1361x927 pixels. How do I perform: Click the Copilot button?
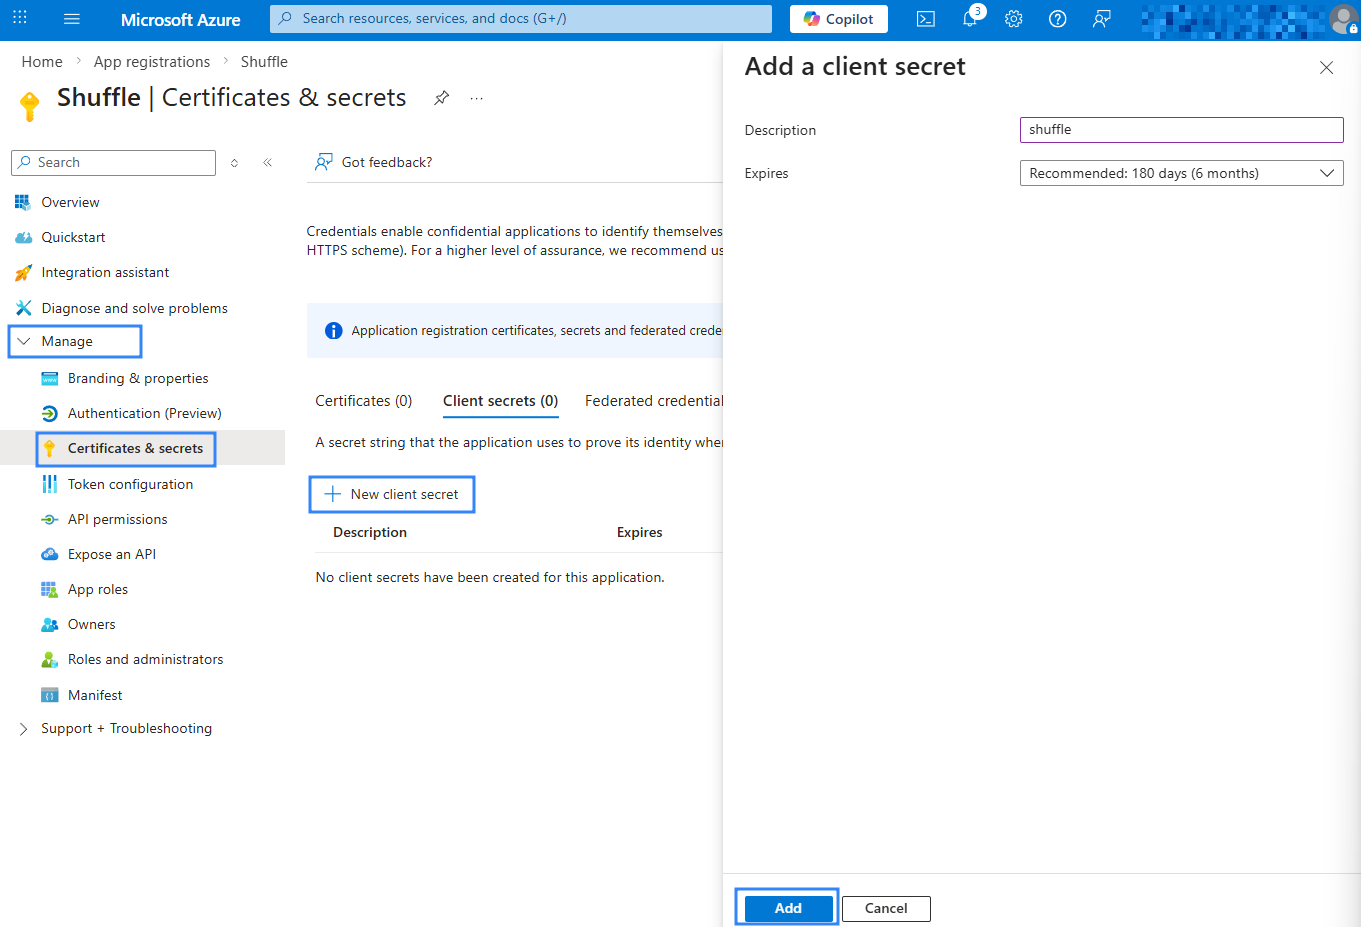tap(838, 19)
